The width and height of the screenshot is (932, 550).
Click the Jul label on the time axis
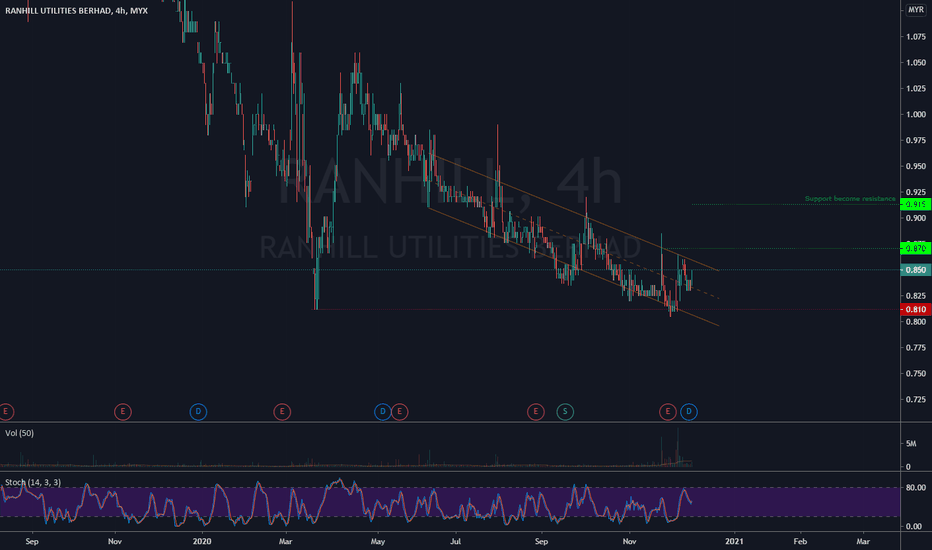456,541
